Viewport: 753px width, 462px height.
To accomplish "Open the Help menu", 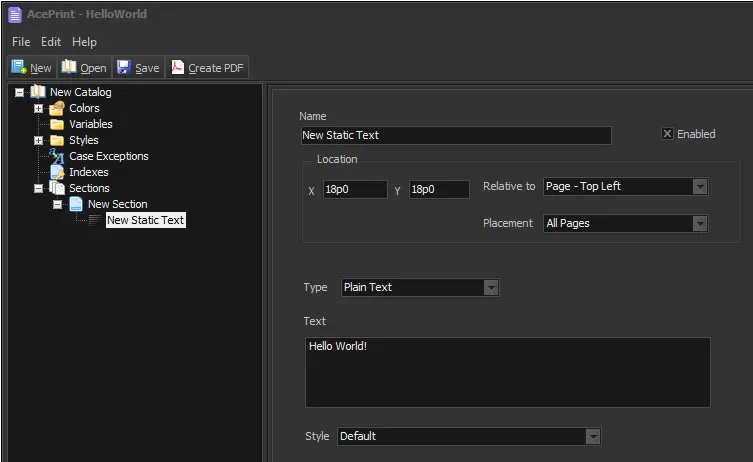I will 84,42.
